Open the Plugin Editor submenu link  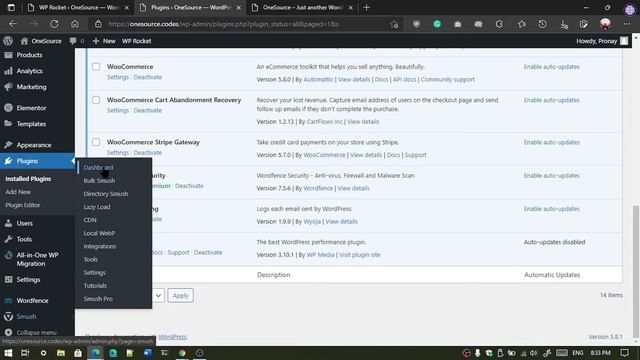(x=23, y=205)
